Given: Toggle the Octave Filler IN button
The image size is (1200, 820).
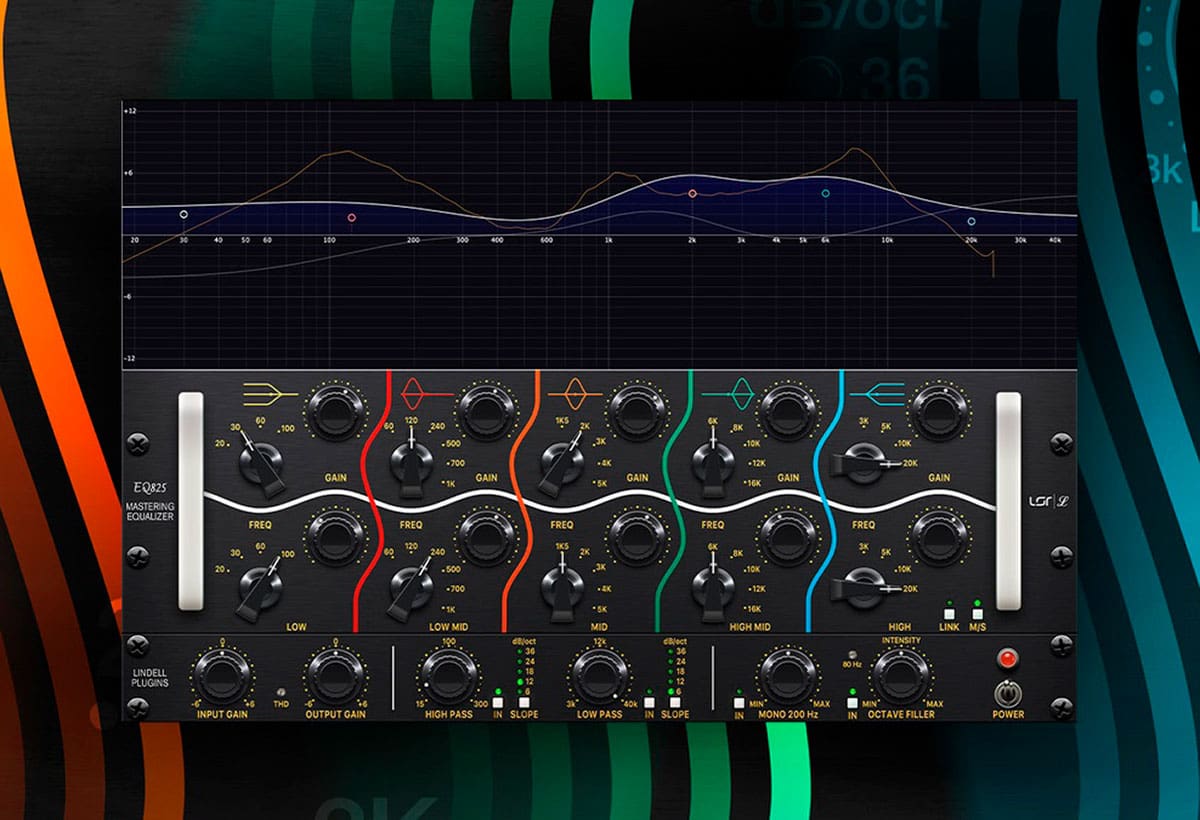Looking at the screenshot, I should coord(852,703).
